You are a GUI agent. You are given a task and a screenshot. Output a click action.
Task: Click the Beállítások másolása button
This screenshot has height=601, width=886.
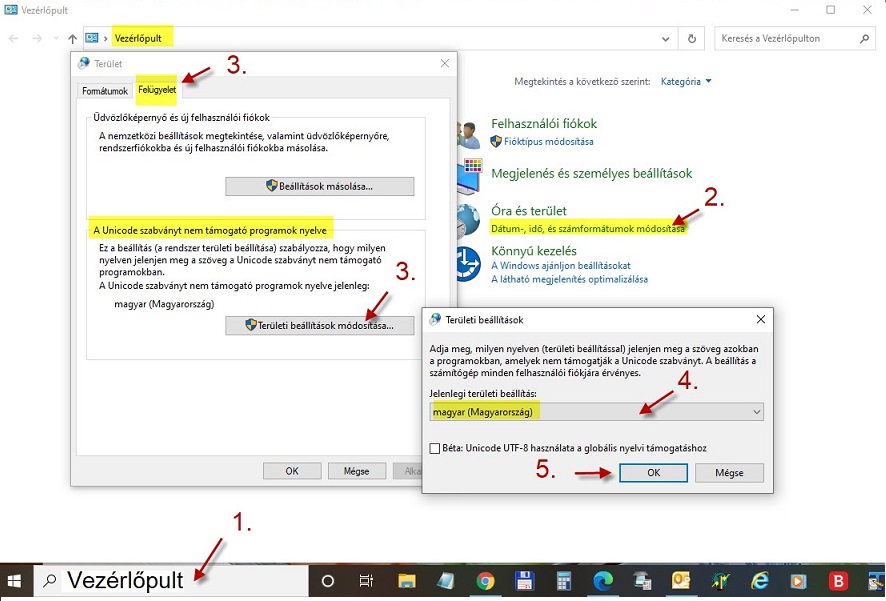(x=320, y=186)
